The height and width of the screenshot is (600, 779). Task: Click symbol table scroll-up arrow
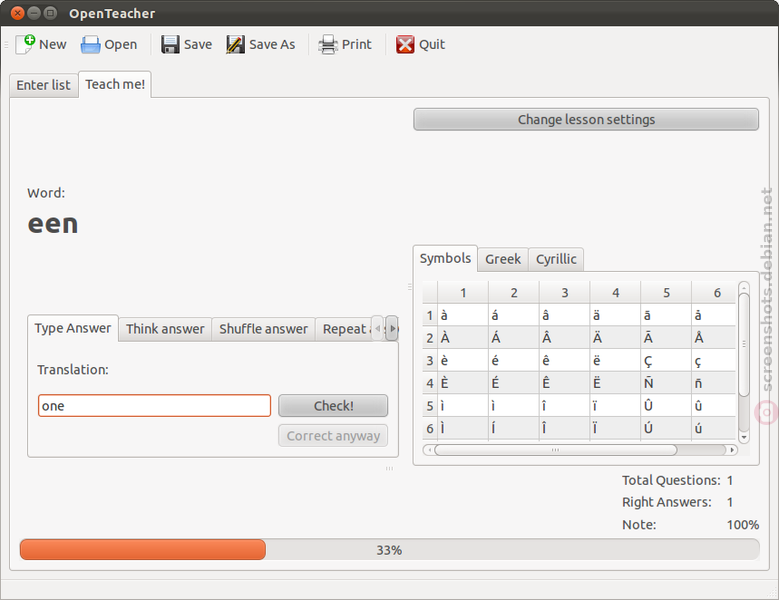(x=744, y=287)
